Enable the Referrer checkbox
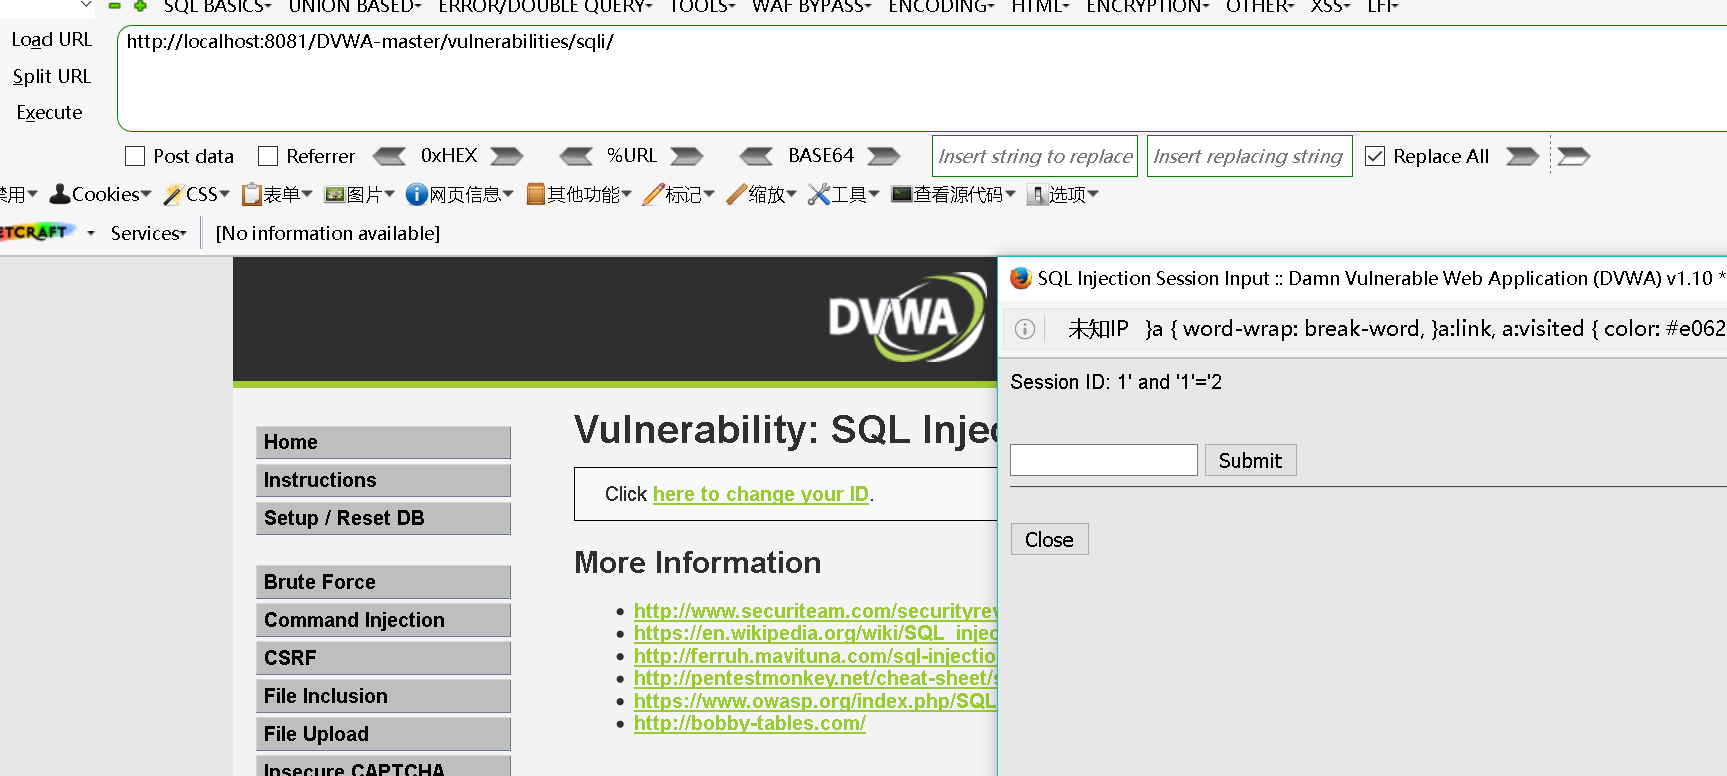 click(x=268, y=156)
